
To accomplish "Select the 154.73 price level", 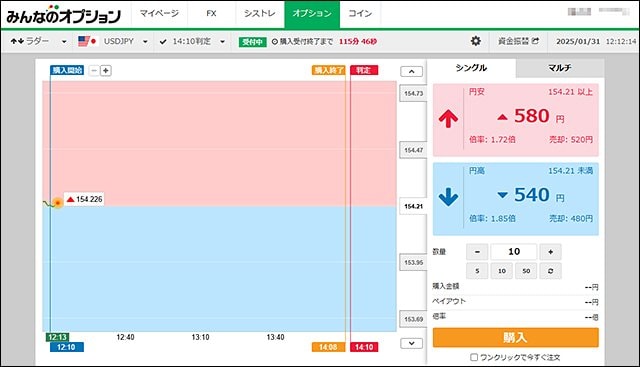I will (413, 93).
